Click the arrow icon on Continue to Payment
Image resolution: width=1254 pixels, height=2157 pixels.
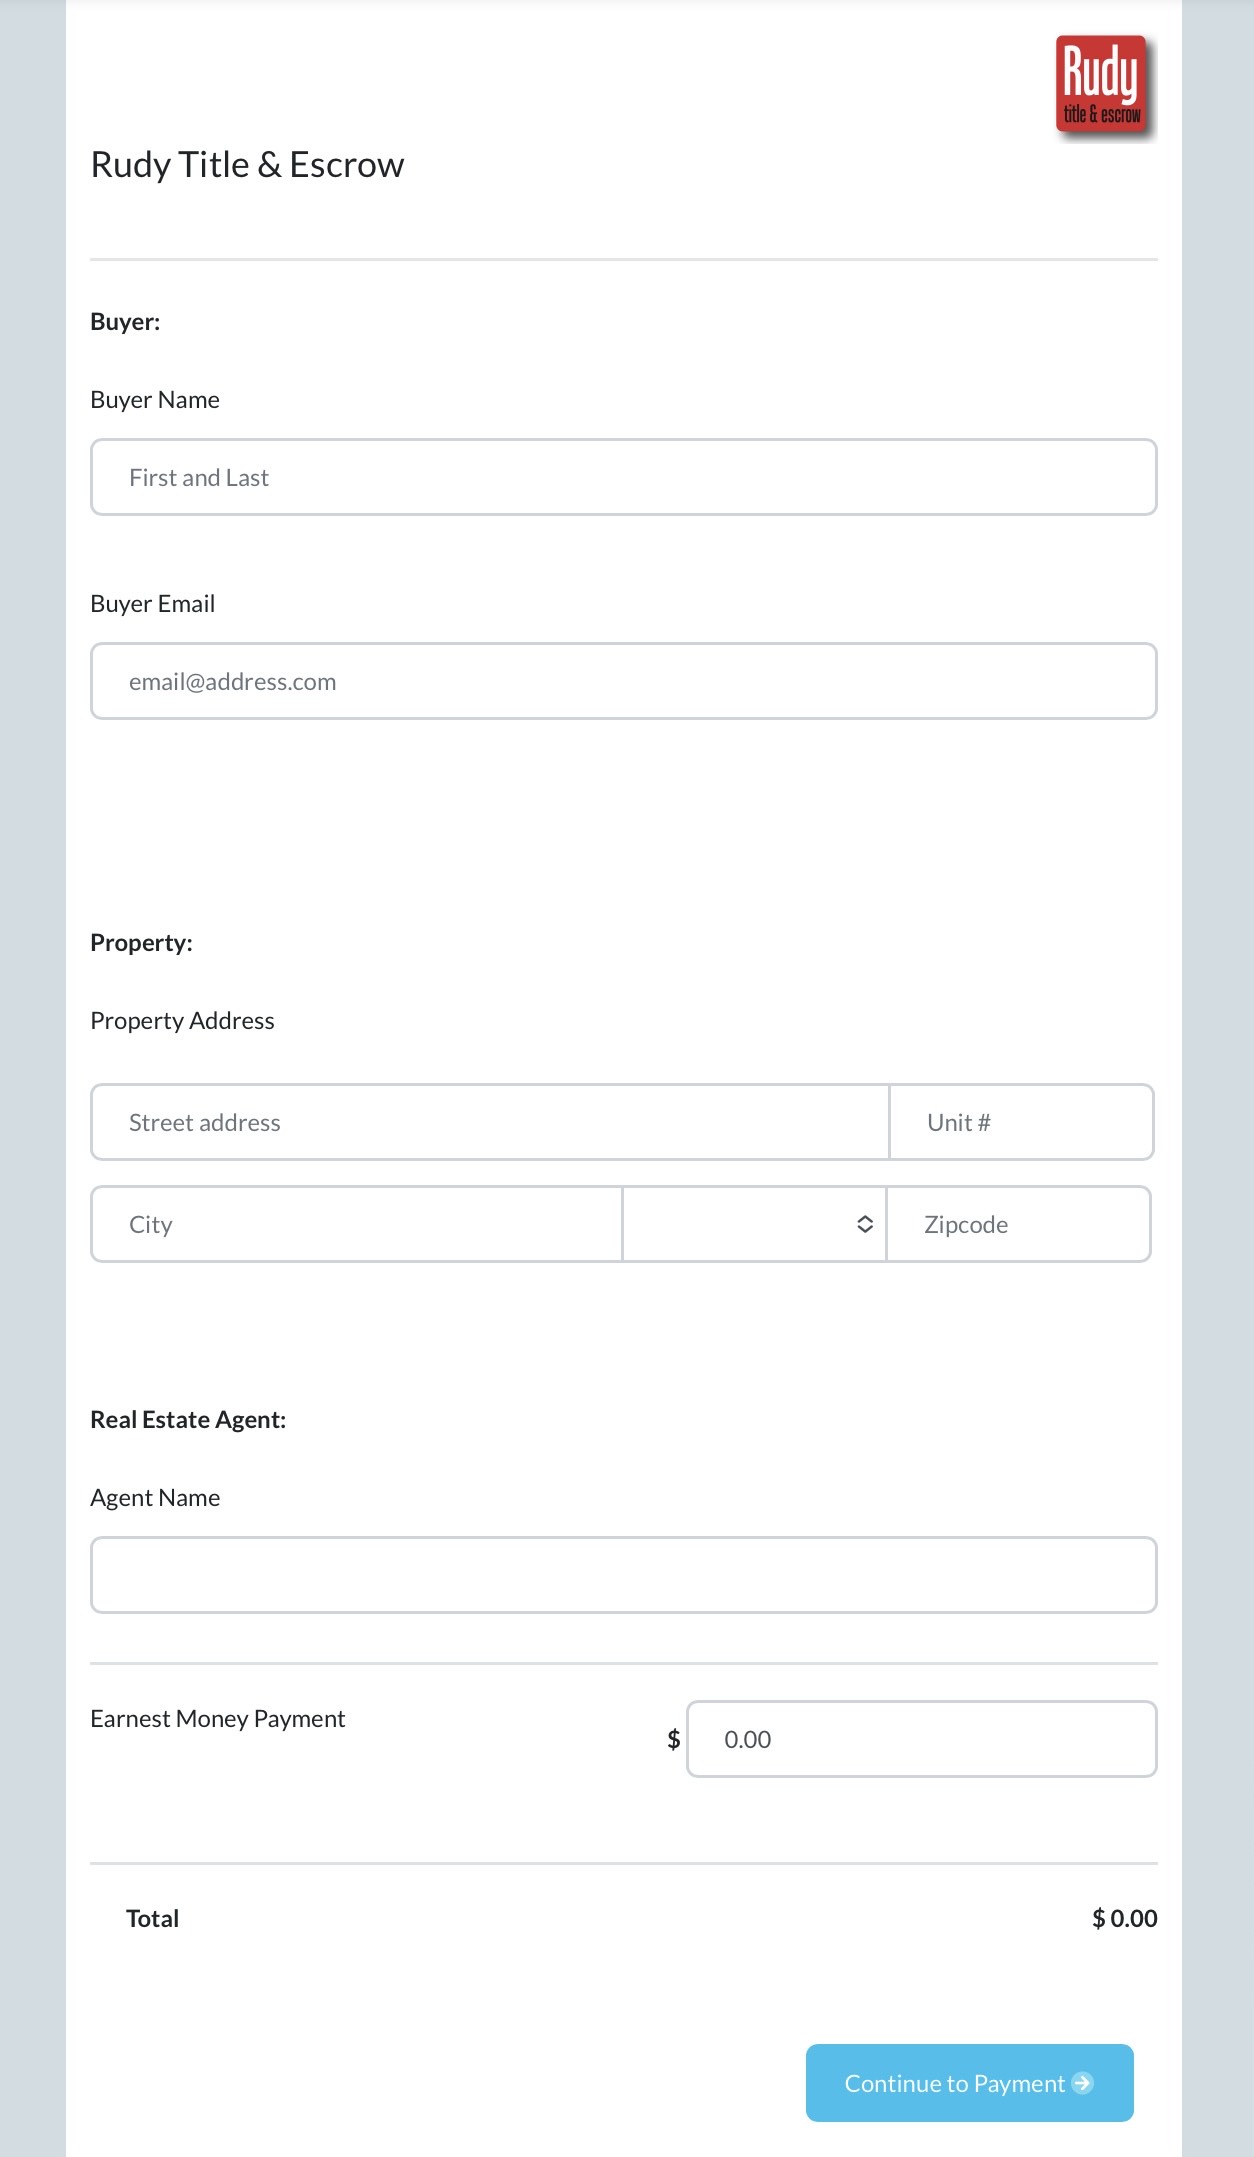(1082, 2083)
